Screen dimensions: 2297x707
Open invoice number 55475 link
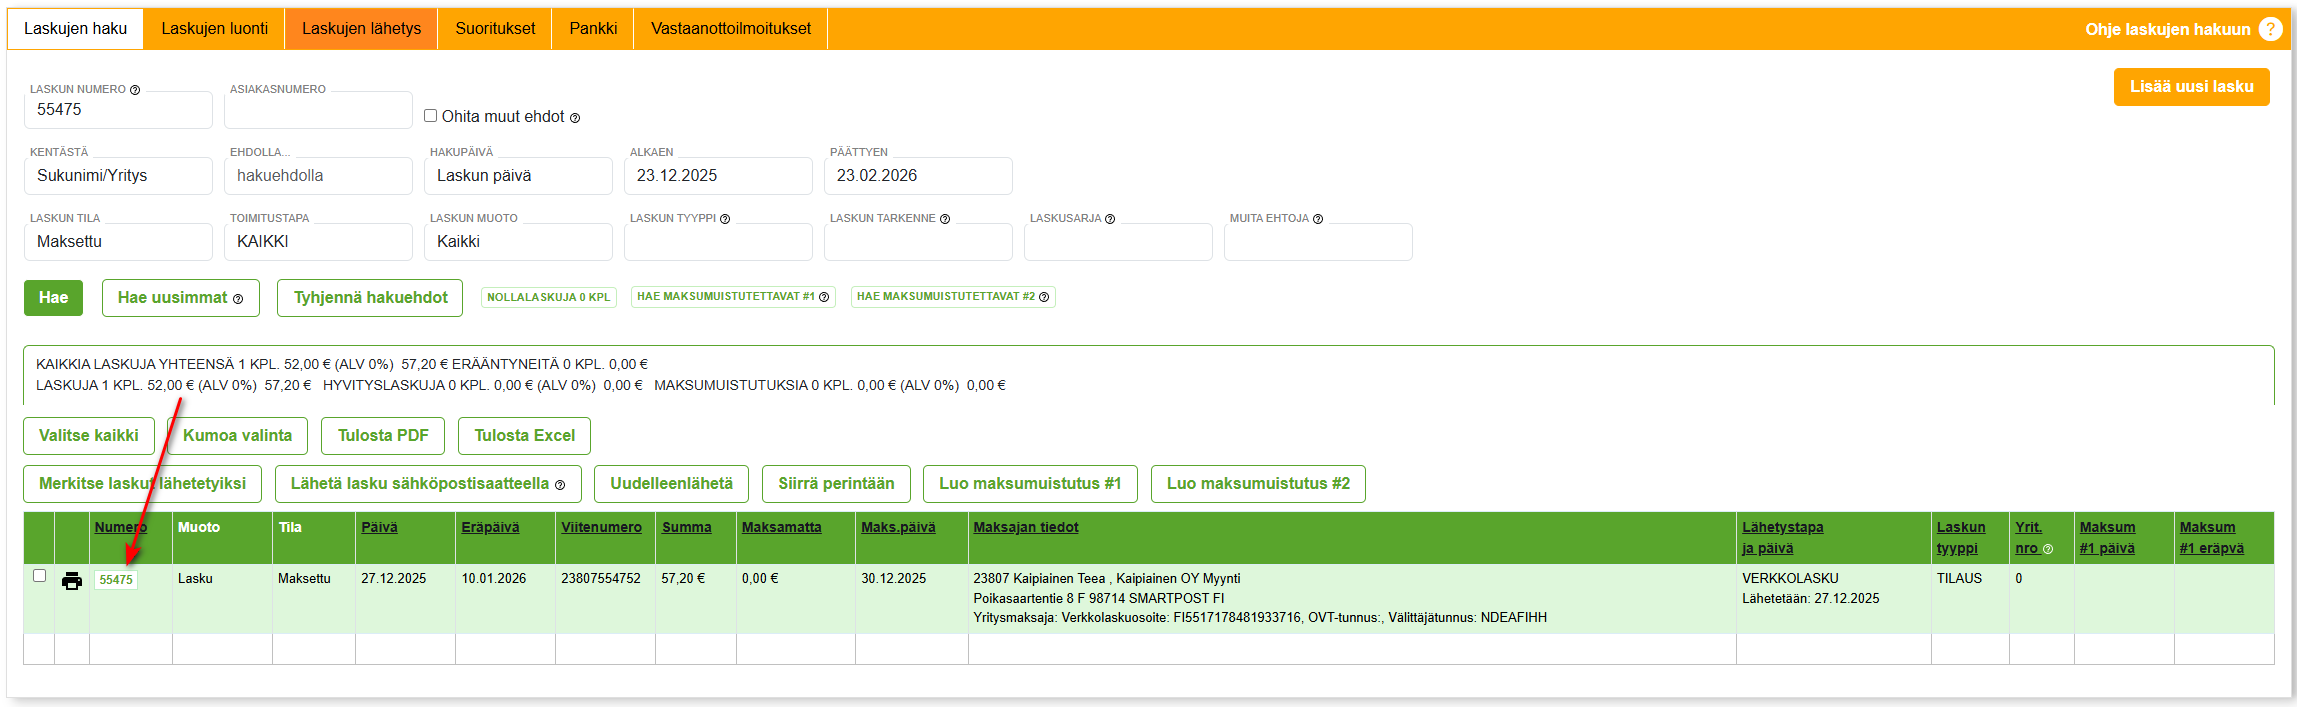(x=116, y=580)
